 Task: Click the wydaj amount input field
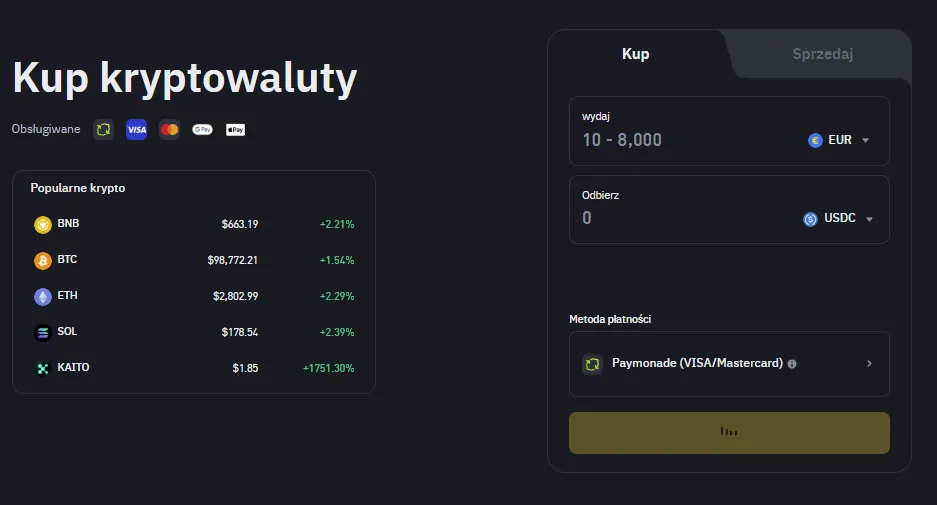pyautogui.click(x=680, y=140)
